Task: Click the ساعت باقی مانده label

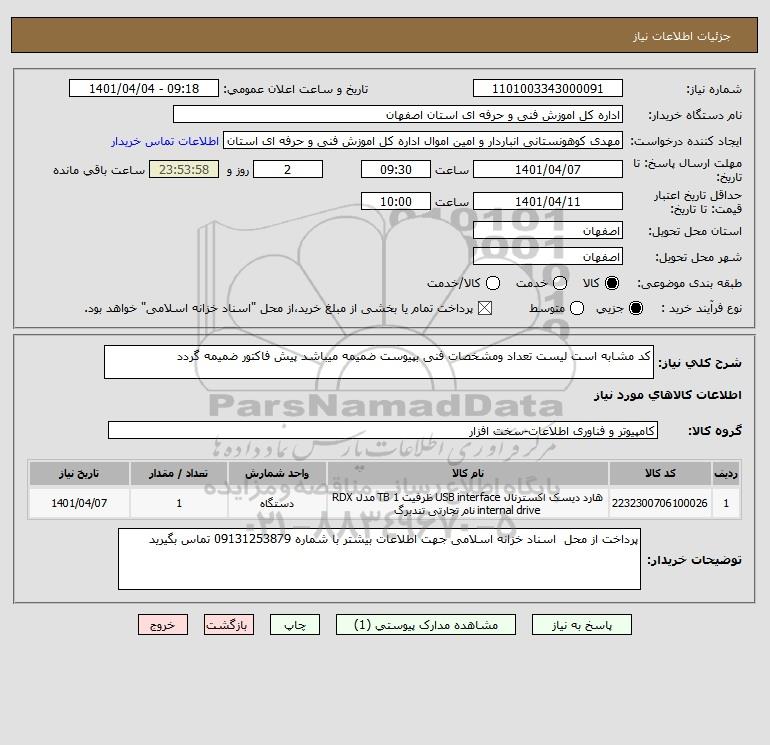Action: [x=99, y=170]
